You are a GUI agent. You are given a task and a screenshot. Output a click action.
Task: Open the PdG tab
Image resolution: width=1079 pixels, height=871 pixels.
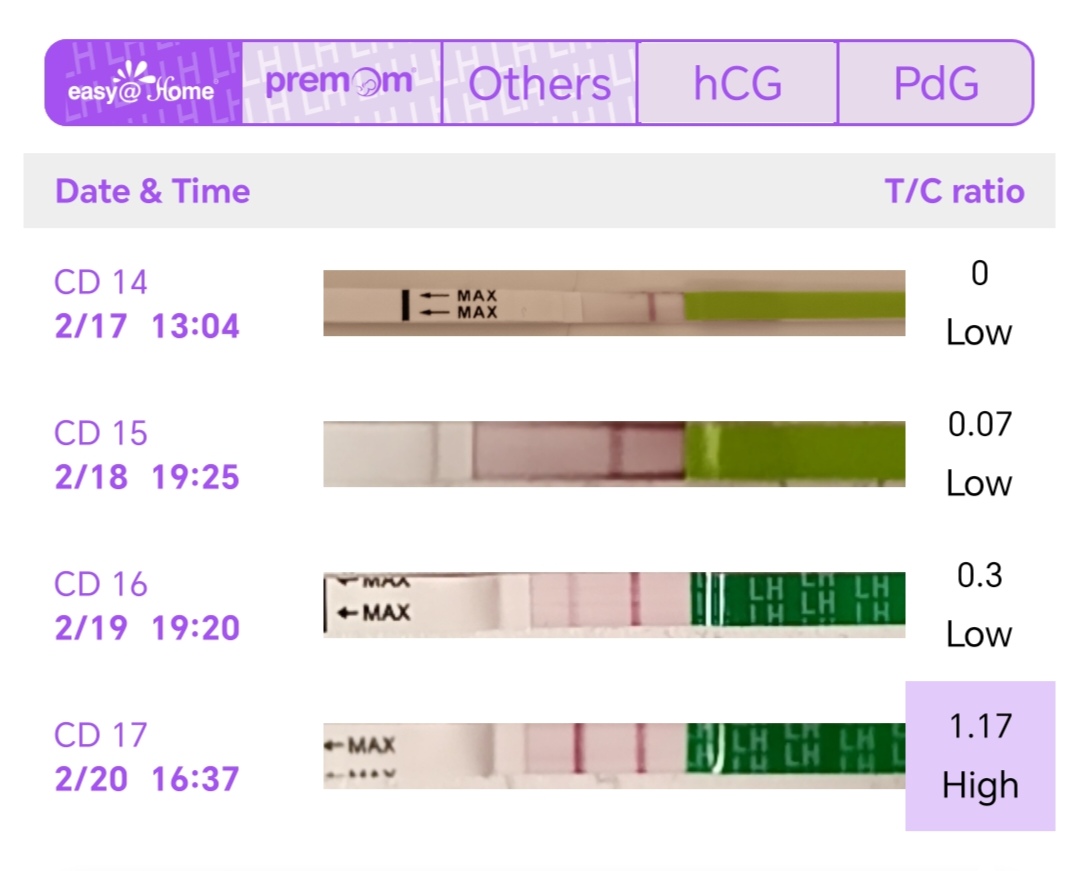[x=935, y=84]
